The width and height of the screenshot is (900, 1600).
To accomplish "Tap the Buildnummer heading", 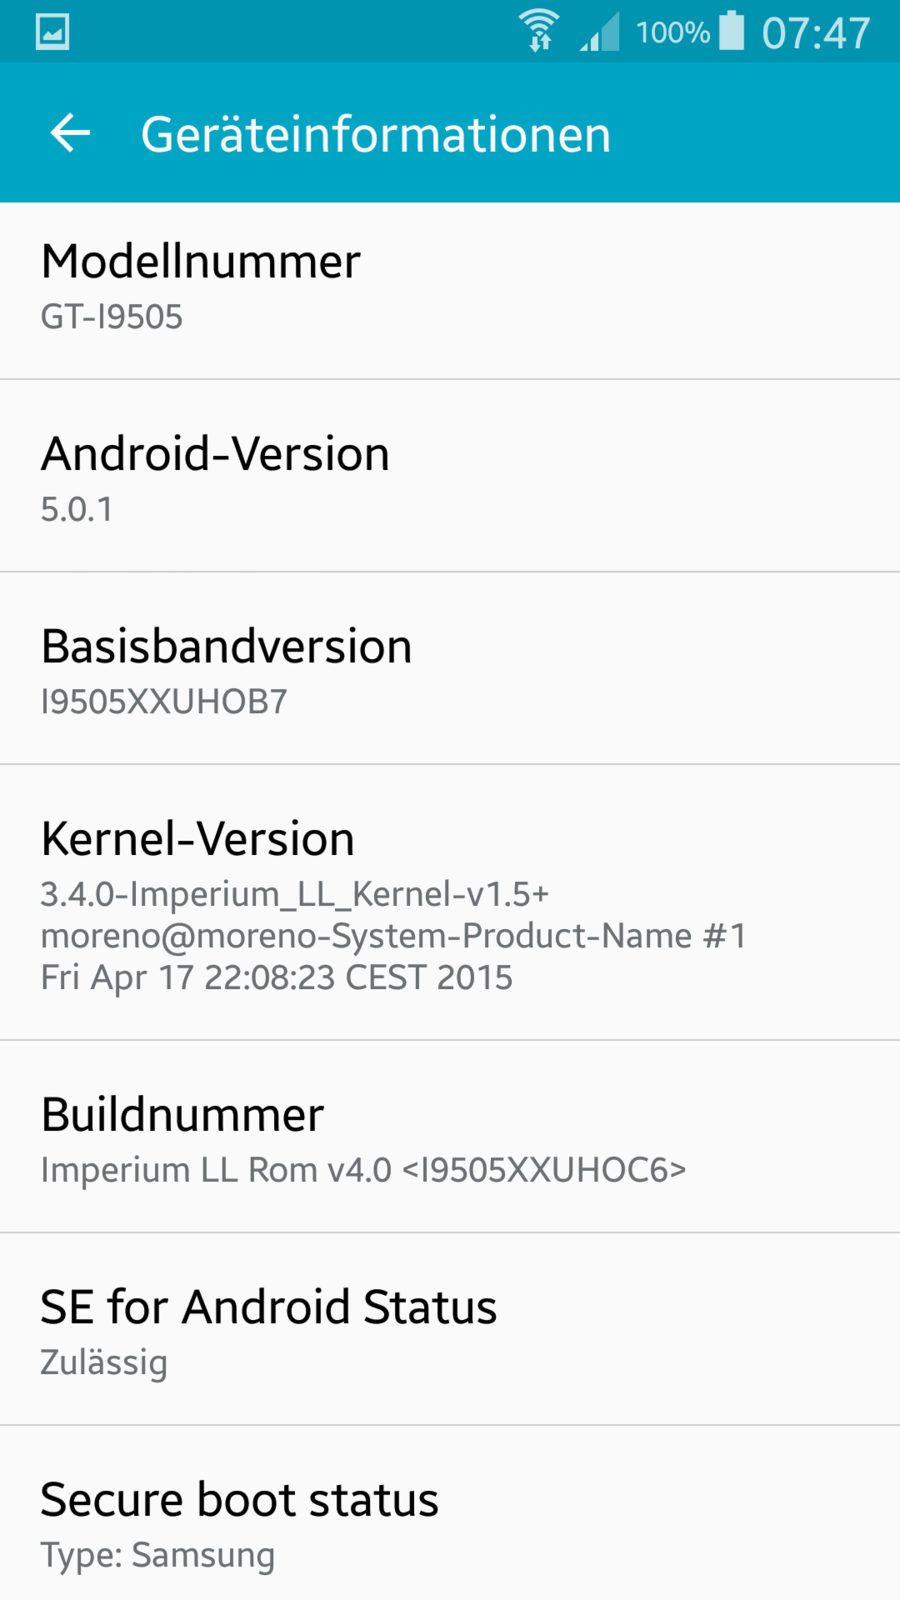I will (x=183, y=1114).
